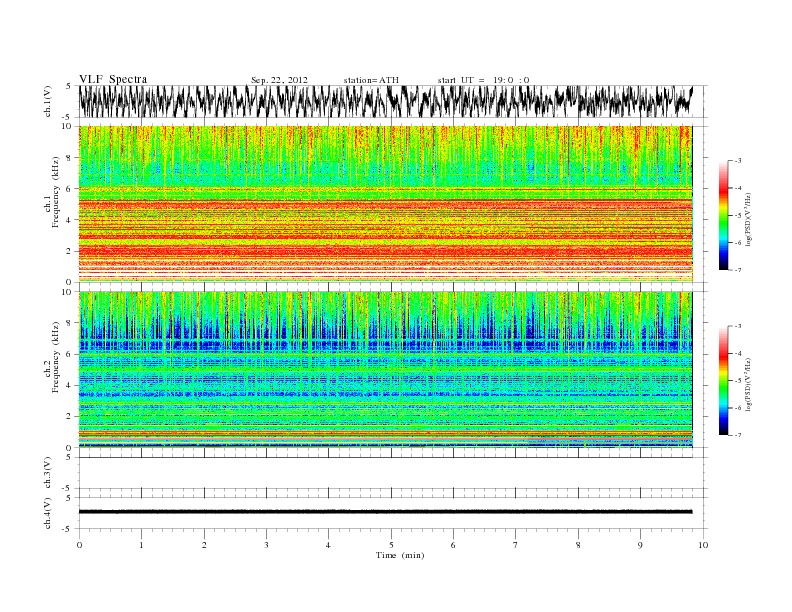Click the 'station=ATH' label
The height and width of the screenshot is (612, 792).
point(371,80)
